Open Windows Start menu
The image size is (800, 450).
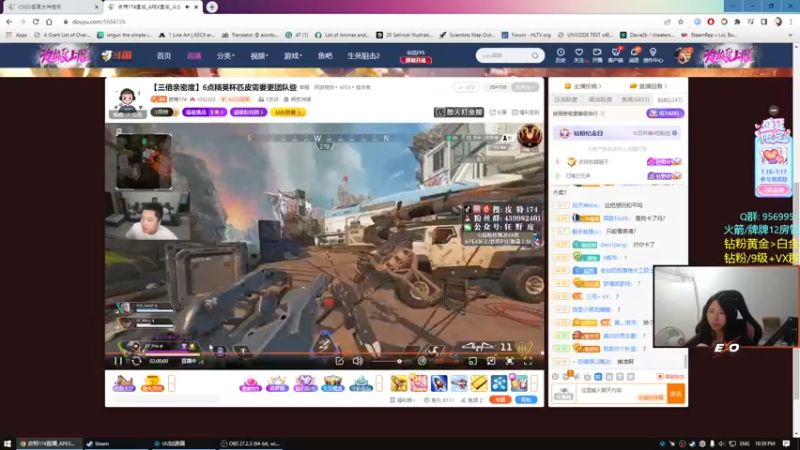point(7,444)
